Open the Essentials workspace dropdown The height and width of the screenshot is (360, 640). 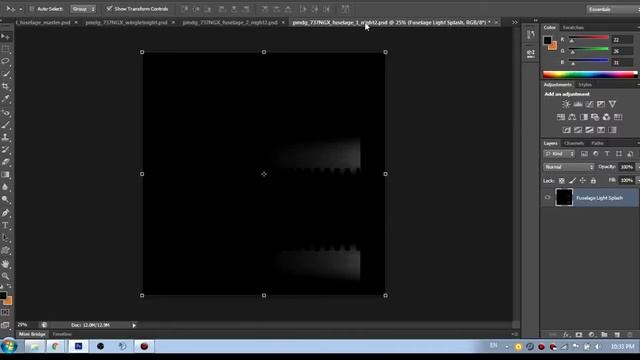pyautogui.click(x=612, y=9)
